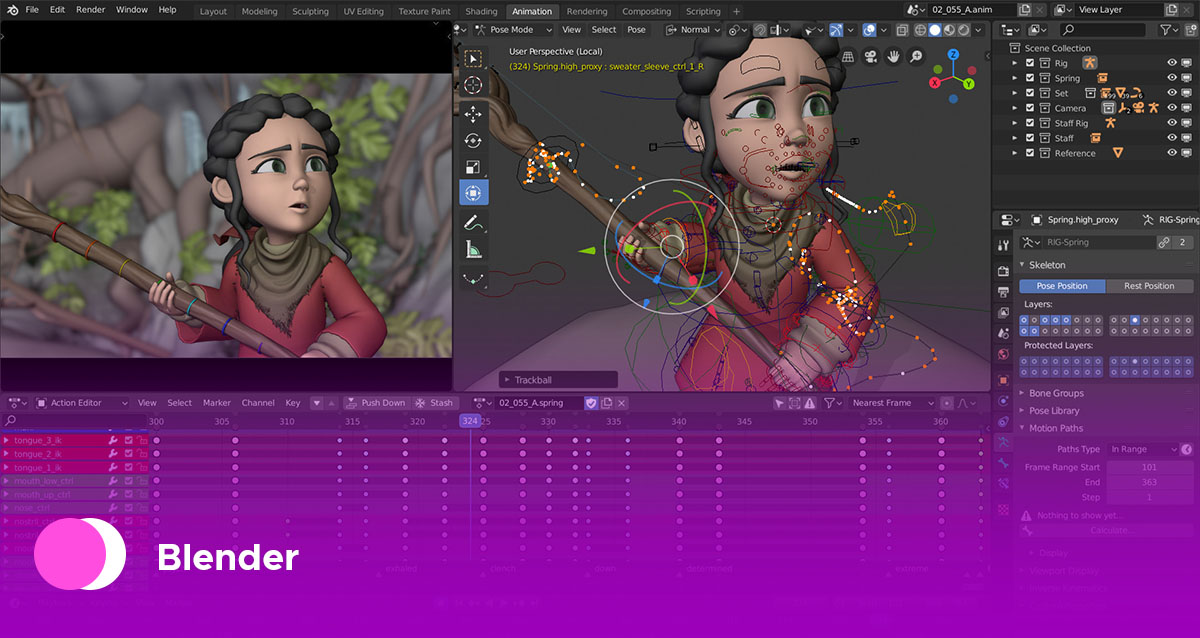Select the Transform tool
Image resolution: width=1200 pixels, height=638 pixels.
(x=474, y=193)
